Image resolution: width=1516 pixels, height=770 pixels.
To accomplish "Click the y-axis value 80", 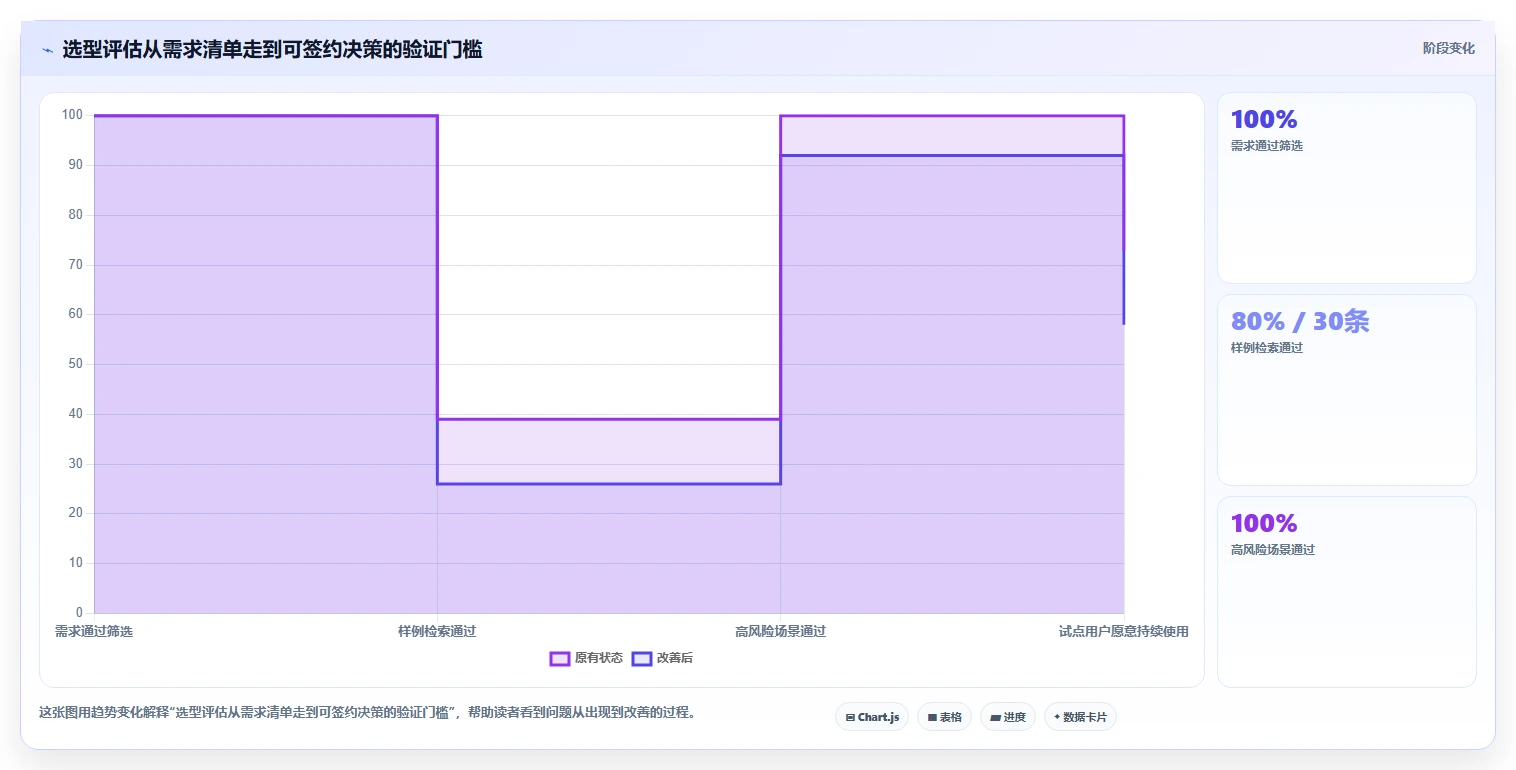I will point(76,215).
